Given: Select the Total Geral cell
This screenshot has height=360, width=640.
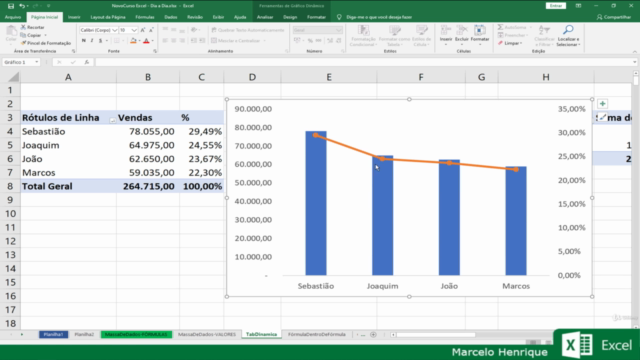Looking at the screenshot, I should coord(68,186).
